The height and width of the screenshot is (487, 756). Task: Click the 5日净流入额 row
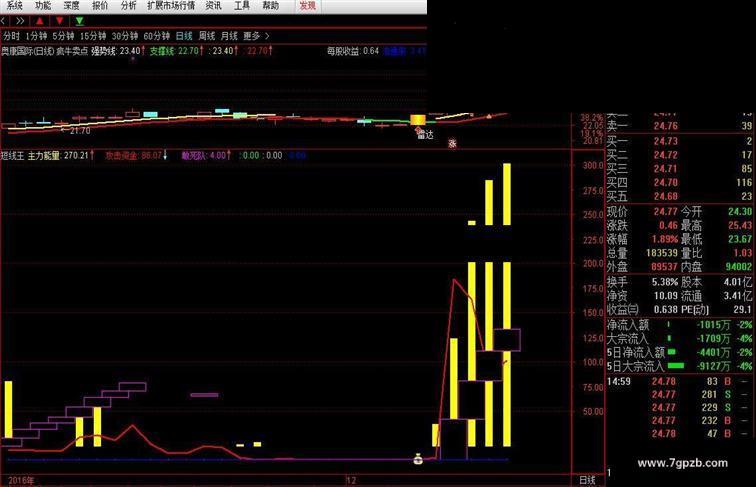click(x=679, y=352)
